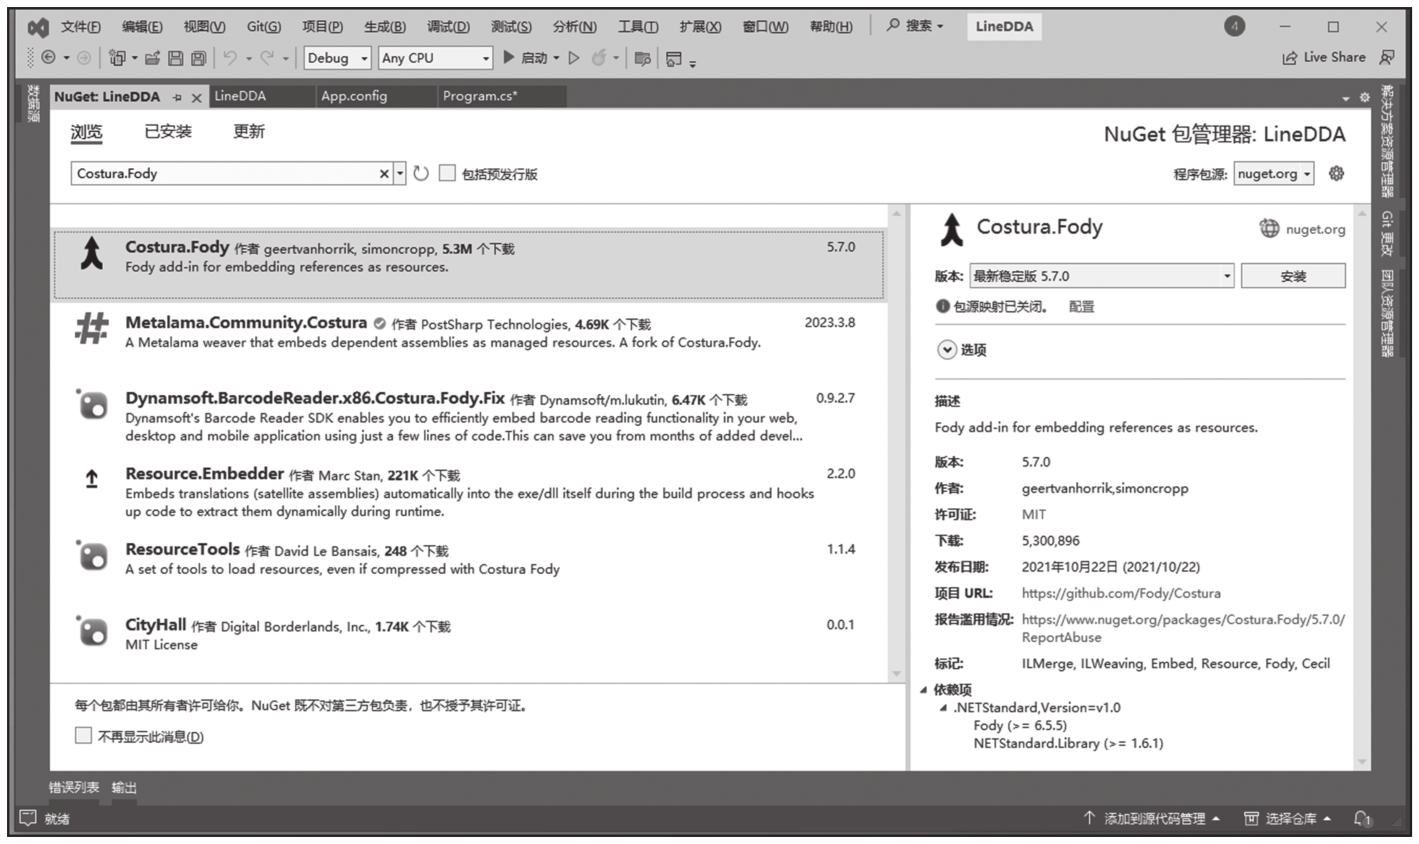Image resolution: width=1419 pixels, height=844 pixels.
Task: Click the feedback icon next to Live Share
Action: pyautogui.click(x=1387, y=58)
